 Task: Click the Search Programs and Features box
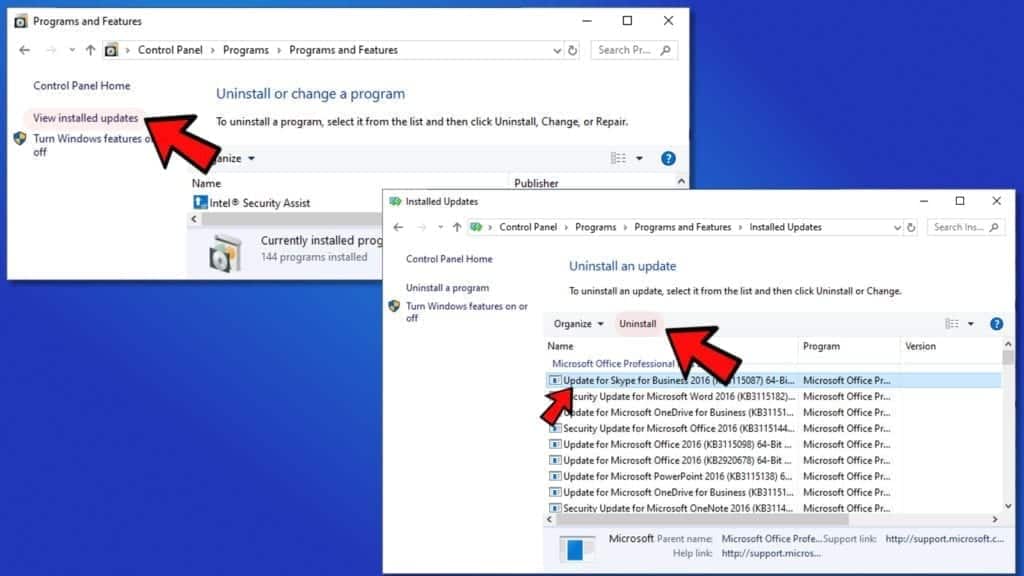click(633, 50)
